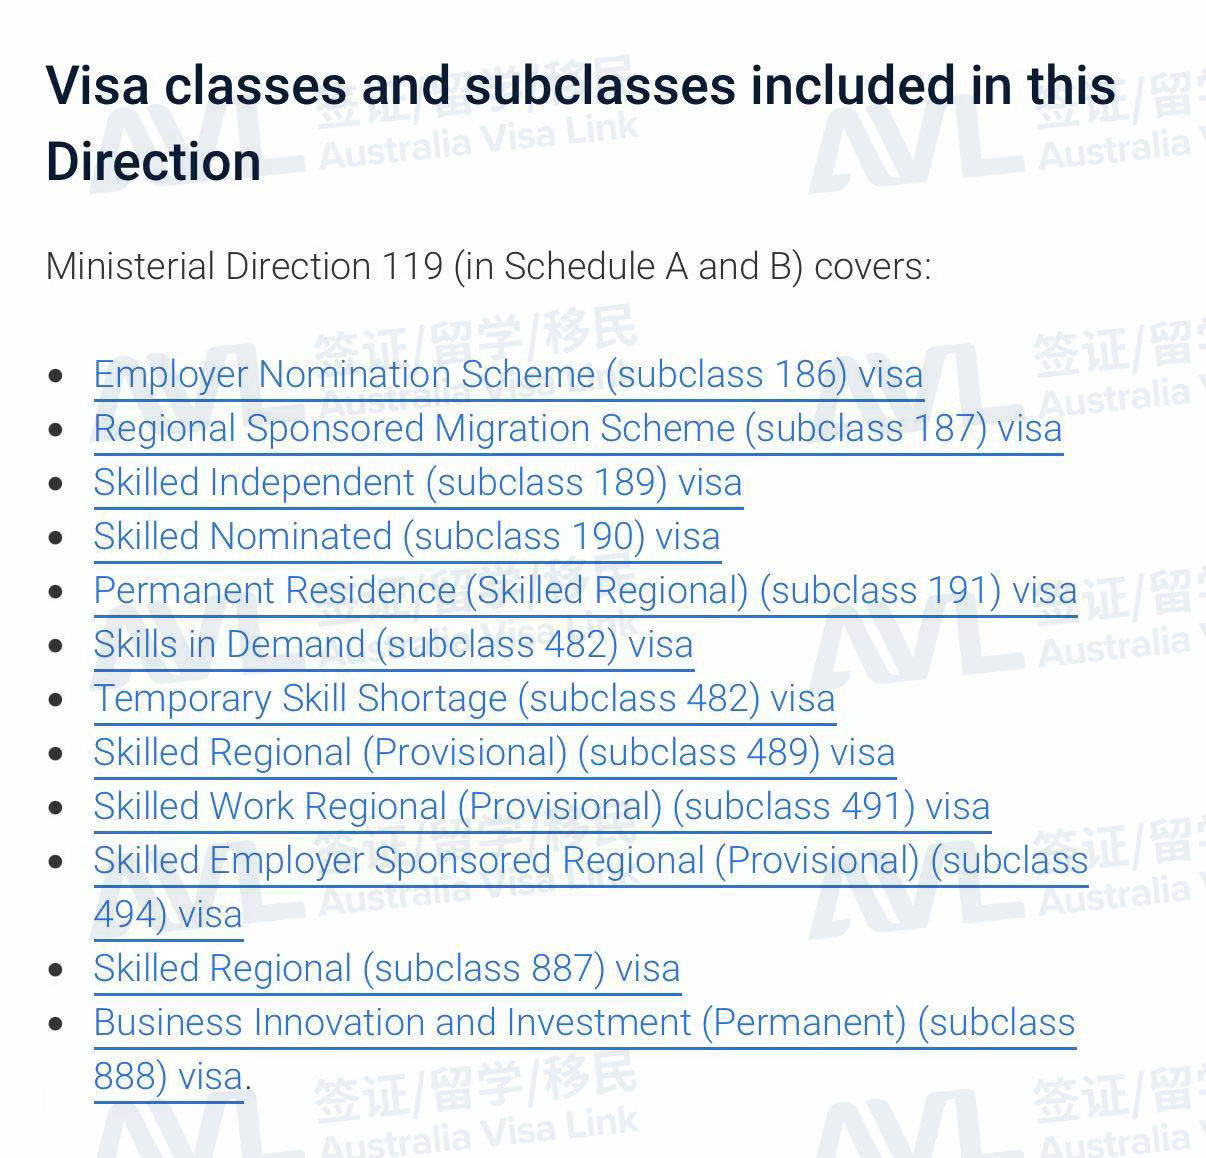Click Business Innovation and Investment Permanent link
Viewport: 1206px width, 1158px height.
585,1023
